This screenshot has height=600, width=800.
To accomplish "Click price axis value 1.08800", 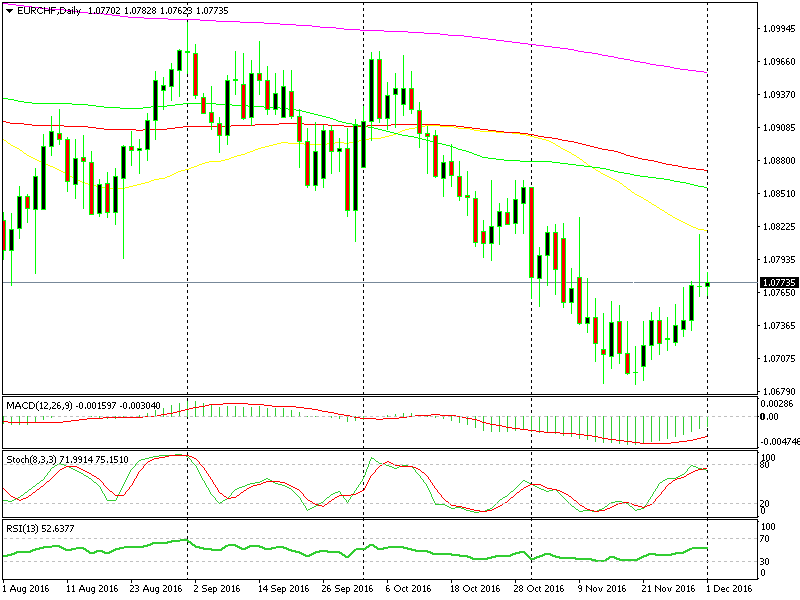I will [779, 161].
